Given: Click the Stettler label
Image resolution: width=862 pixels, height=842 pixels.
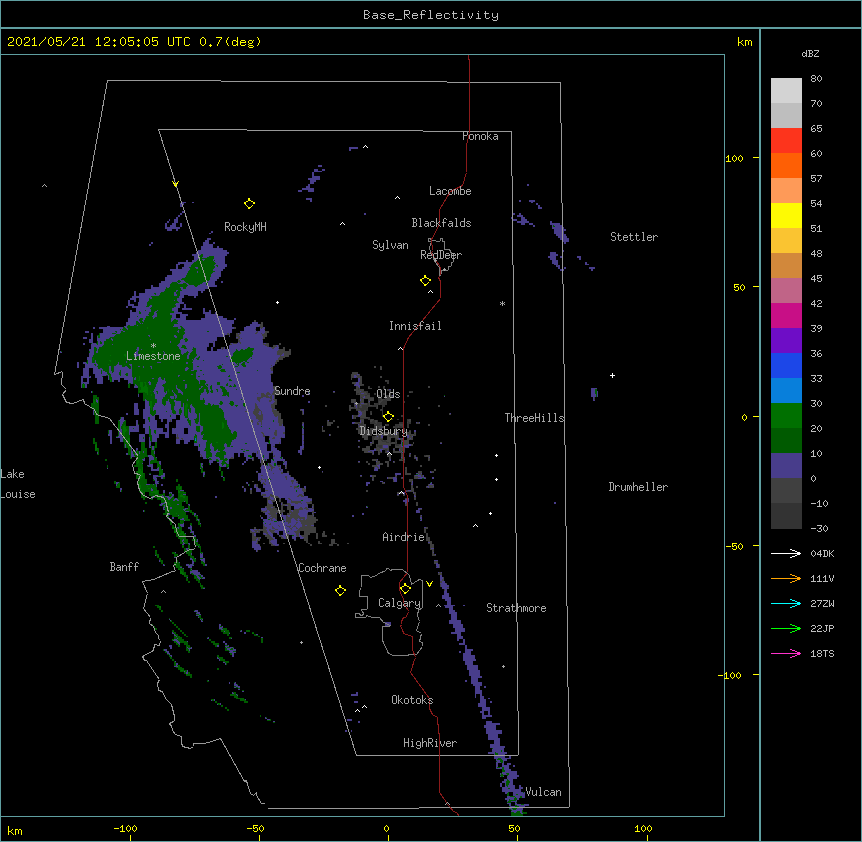Looking at the screenshot, I should [x=634, y=237].
